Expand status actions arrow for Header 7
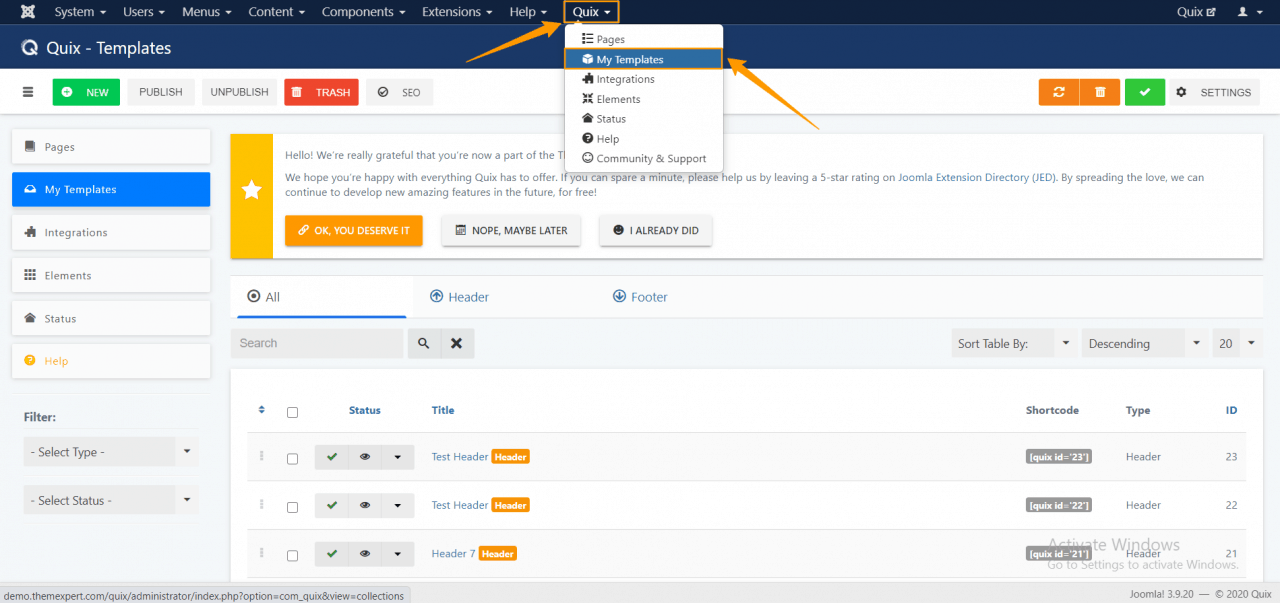Viewport: 1280px width, 603px height. pyautogui.click(x=398, y=553)
